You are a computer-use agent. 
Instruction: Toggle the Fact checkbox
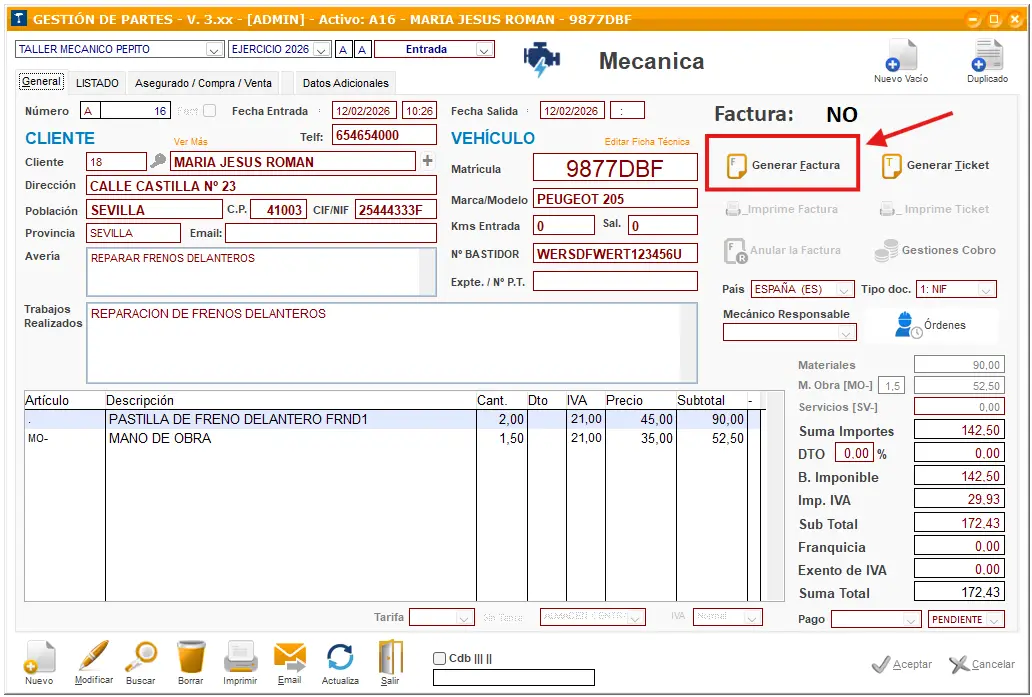209,111
